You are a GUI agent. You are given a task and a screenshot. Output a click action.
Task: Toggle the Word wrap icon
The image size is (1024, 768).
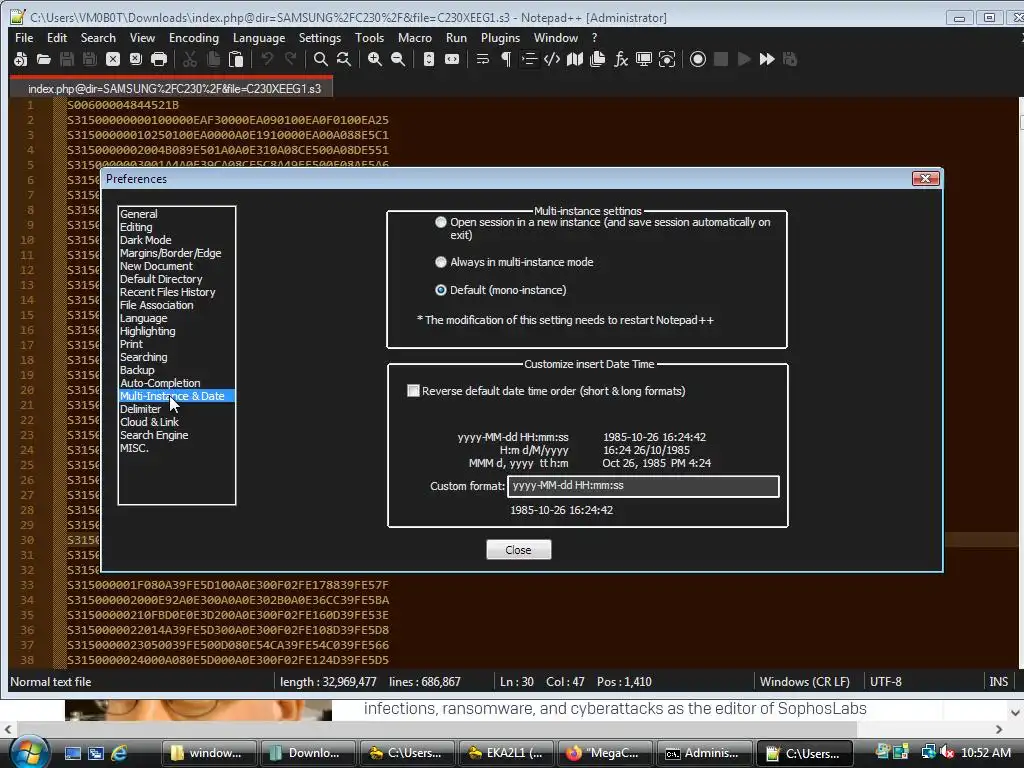pyautogui.click(x=483, y=59)
